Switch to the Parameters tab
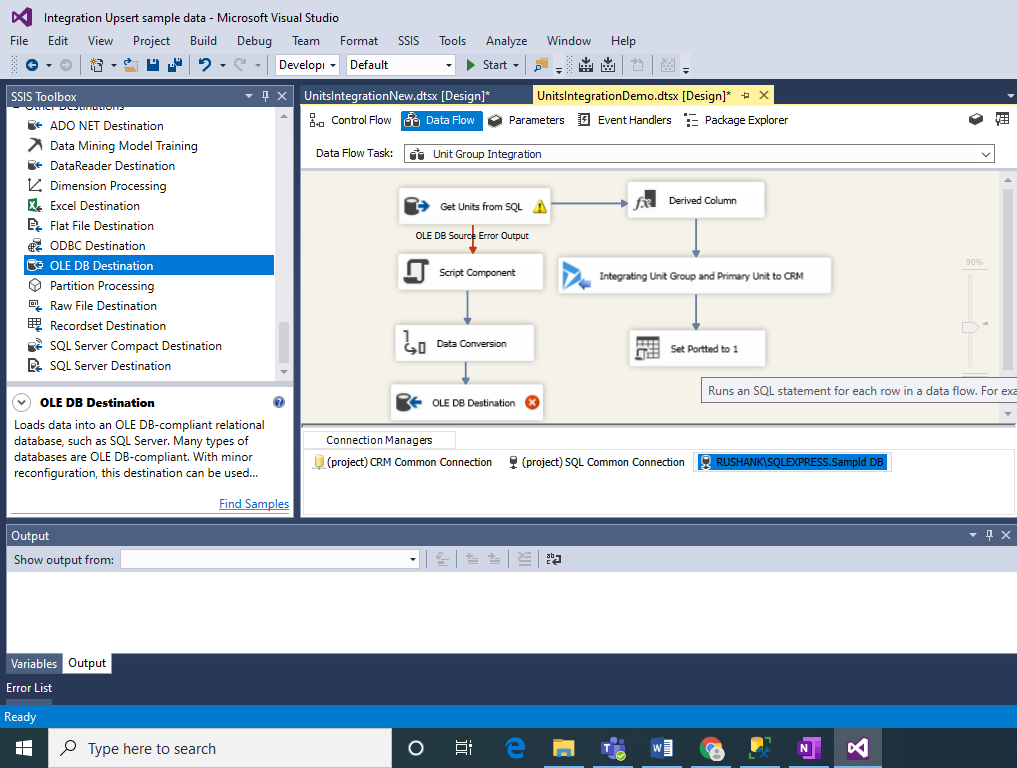 pos(526,120)
